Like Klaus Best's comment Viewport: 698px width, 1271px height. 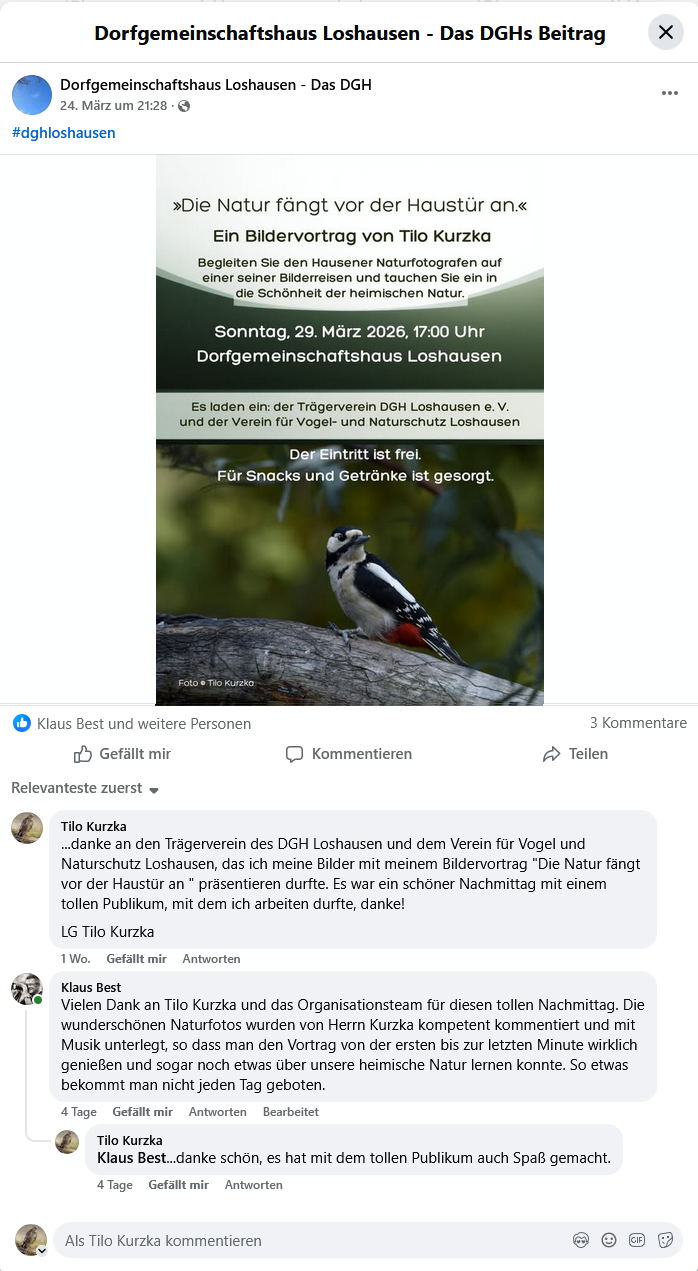142,1112
